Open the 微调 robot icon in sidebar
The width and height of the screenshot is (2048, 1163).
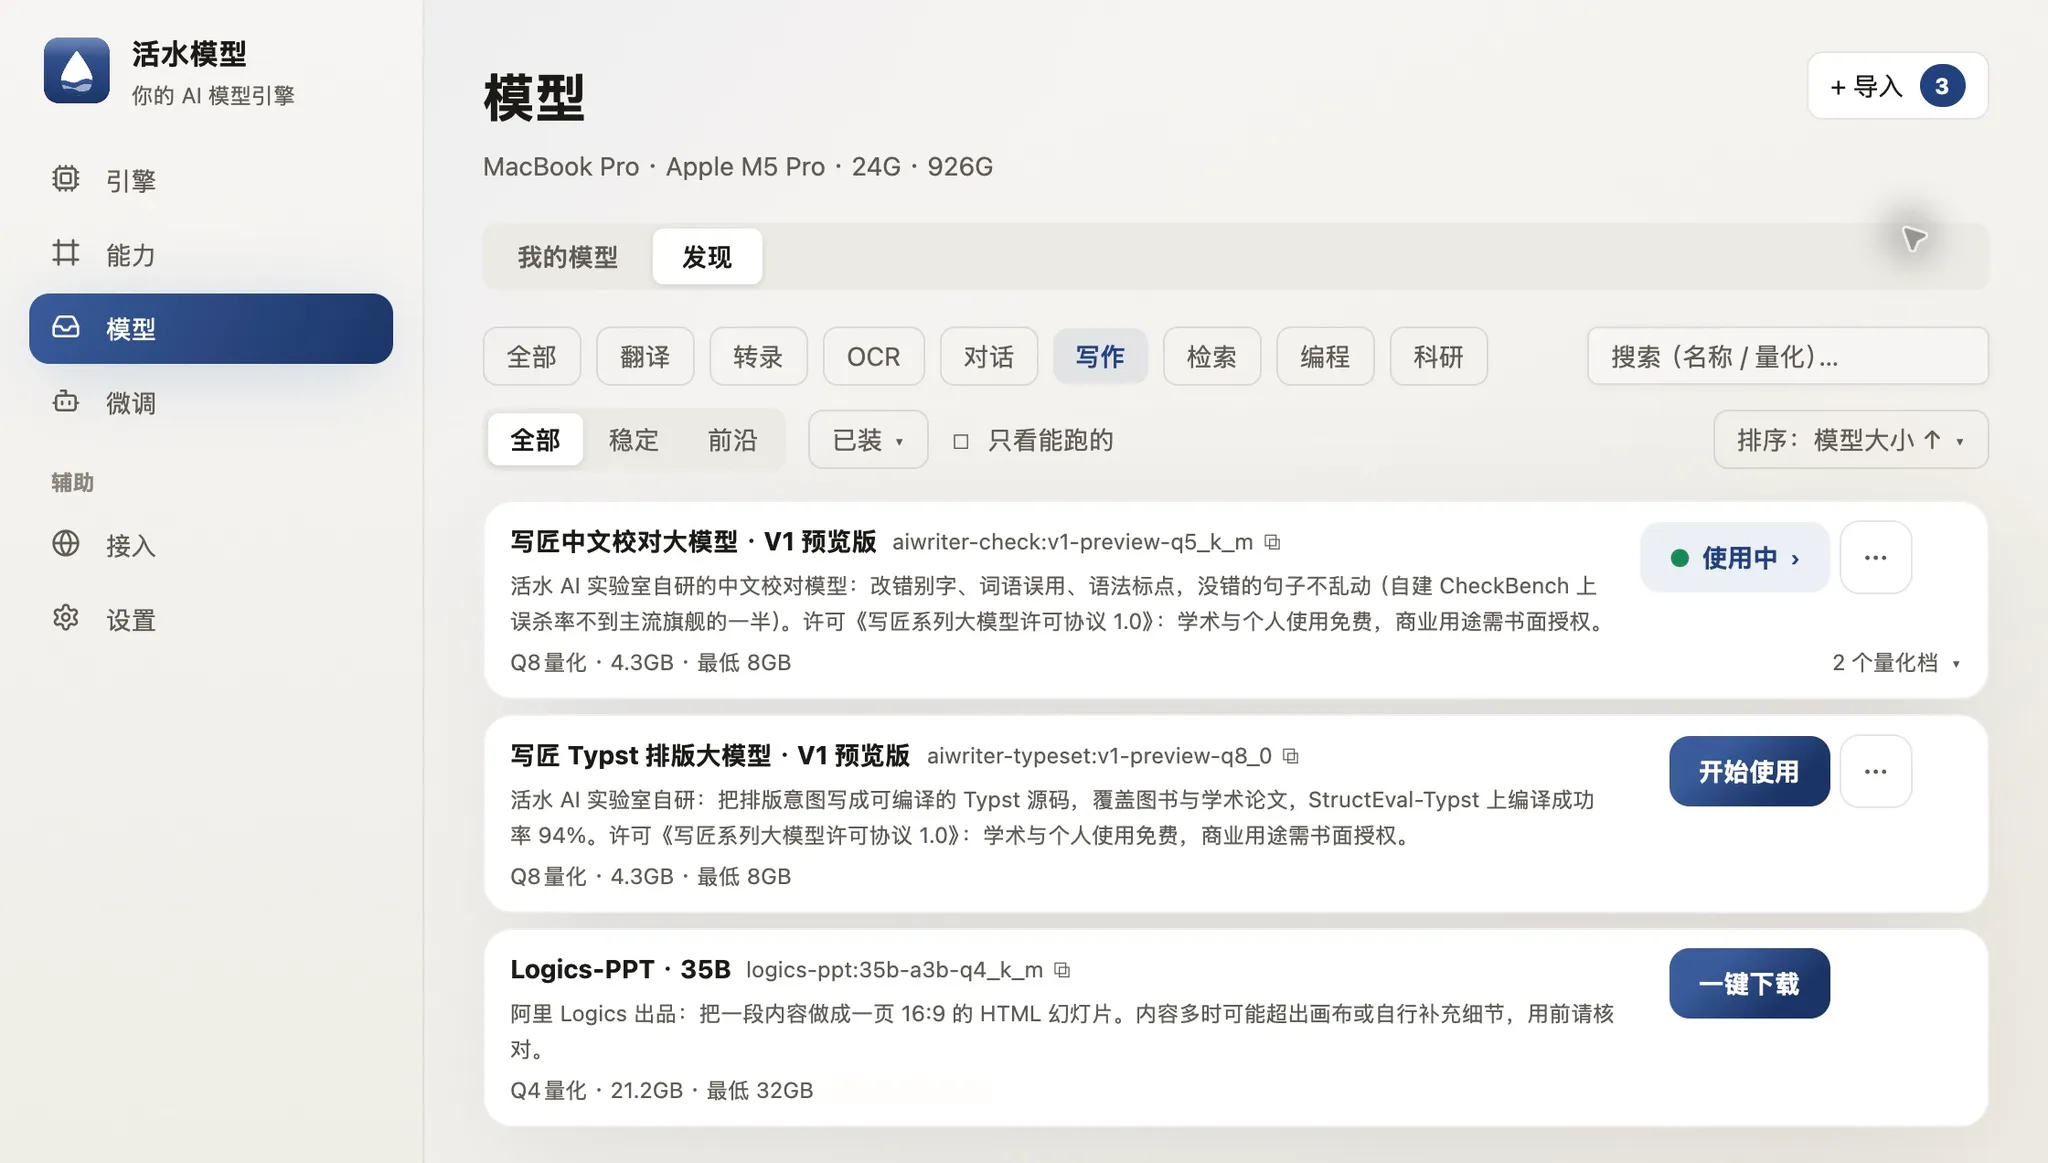click(66, 401)
